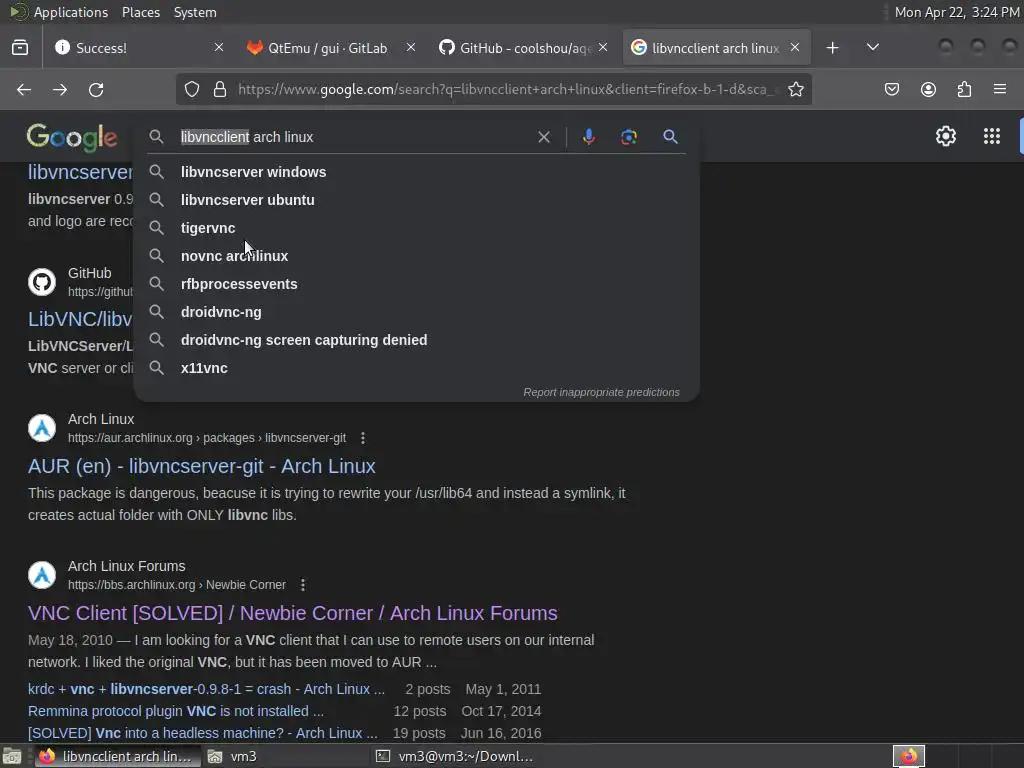This screenshot has height=768, width=1024.
Task: Select libvncclient arch linux taskbar window
Action: point(117,756)
